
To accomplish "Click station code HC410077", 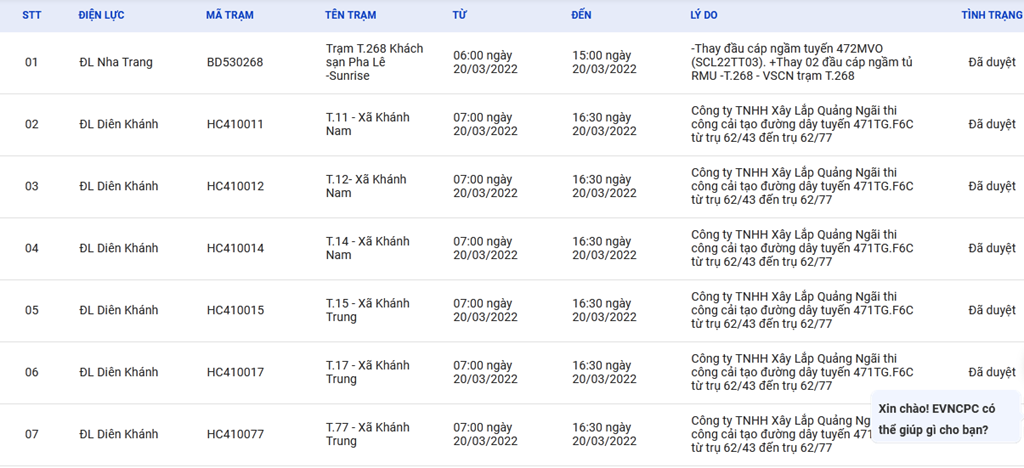I will [x=235, y=434].
